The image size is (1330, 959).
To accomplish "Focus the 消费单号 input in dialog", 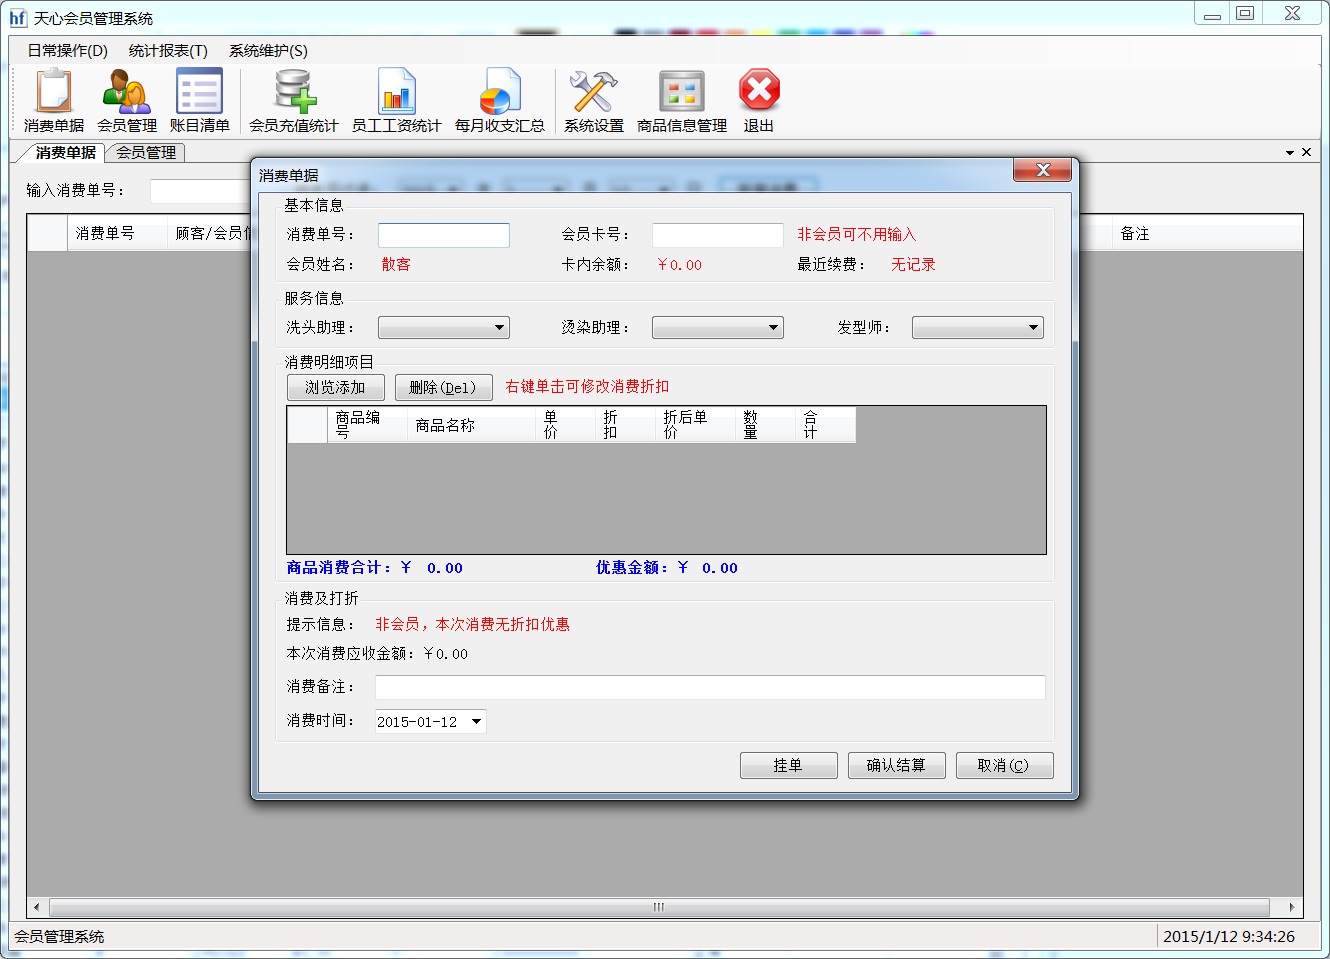I will (x=444, y=235).
